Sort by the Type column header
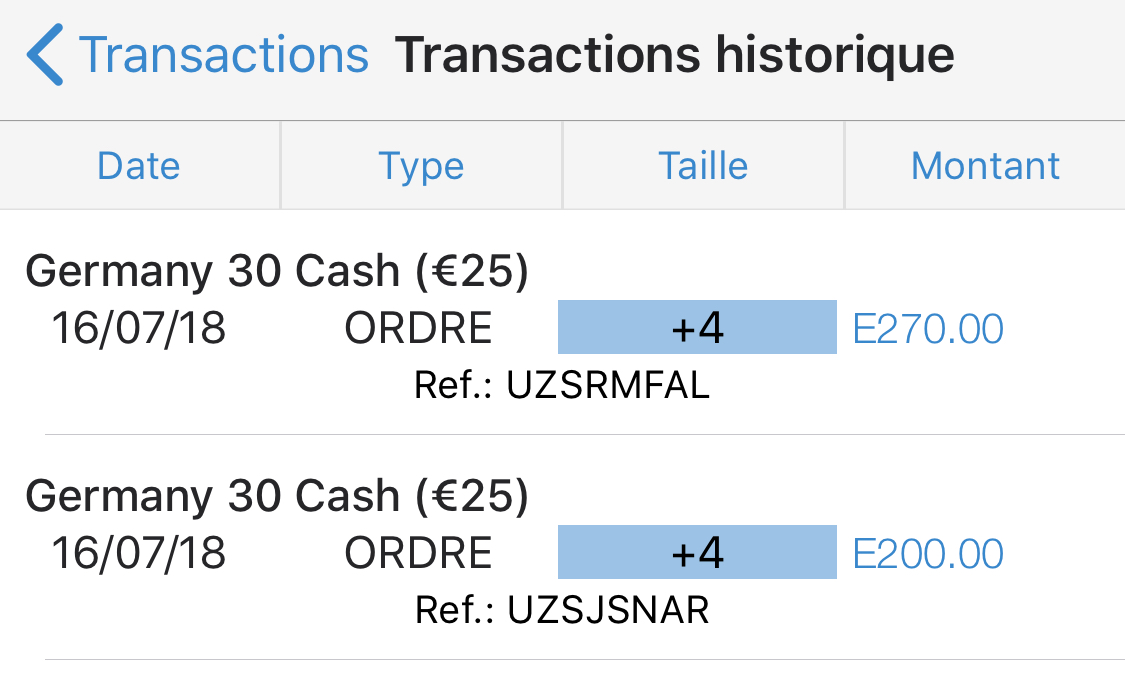The width and height of the screenshot is (1125, 676). pyautogui.click(x=421, y=166)
